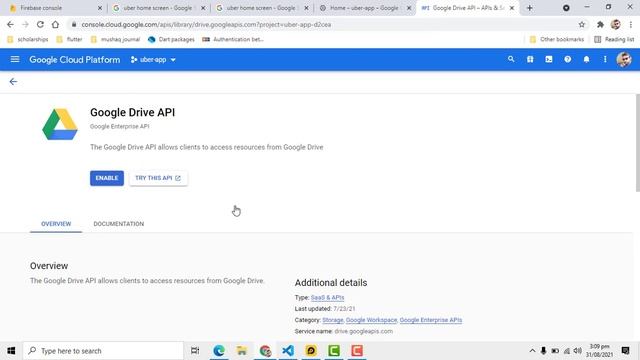This screenshot has width=640, height=360.
Task: Open the Google Cloud navigation hamburger menu
Action: (x=15, y=60)
